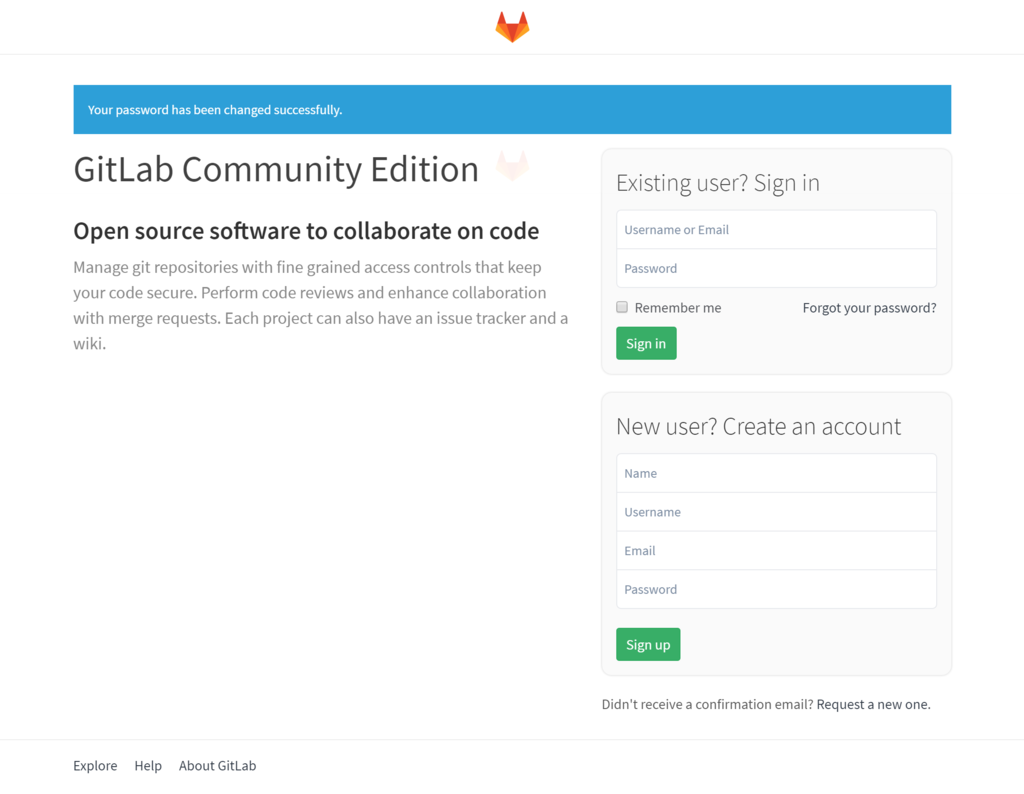Request a new confirmation email link
Image resolution: width=1024 pixels, height=794 pixels.
pos(873,705)
